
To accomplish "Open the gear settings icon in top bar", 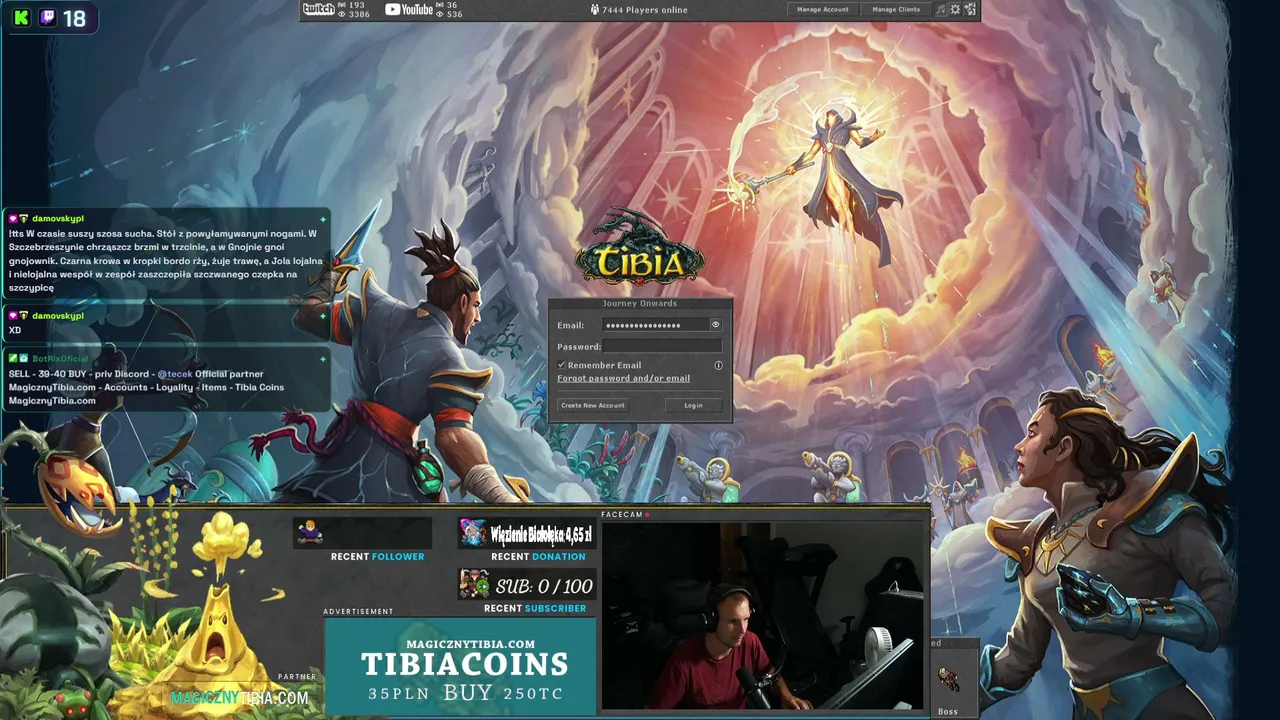I will 955,9.
